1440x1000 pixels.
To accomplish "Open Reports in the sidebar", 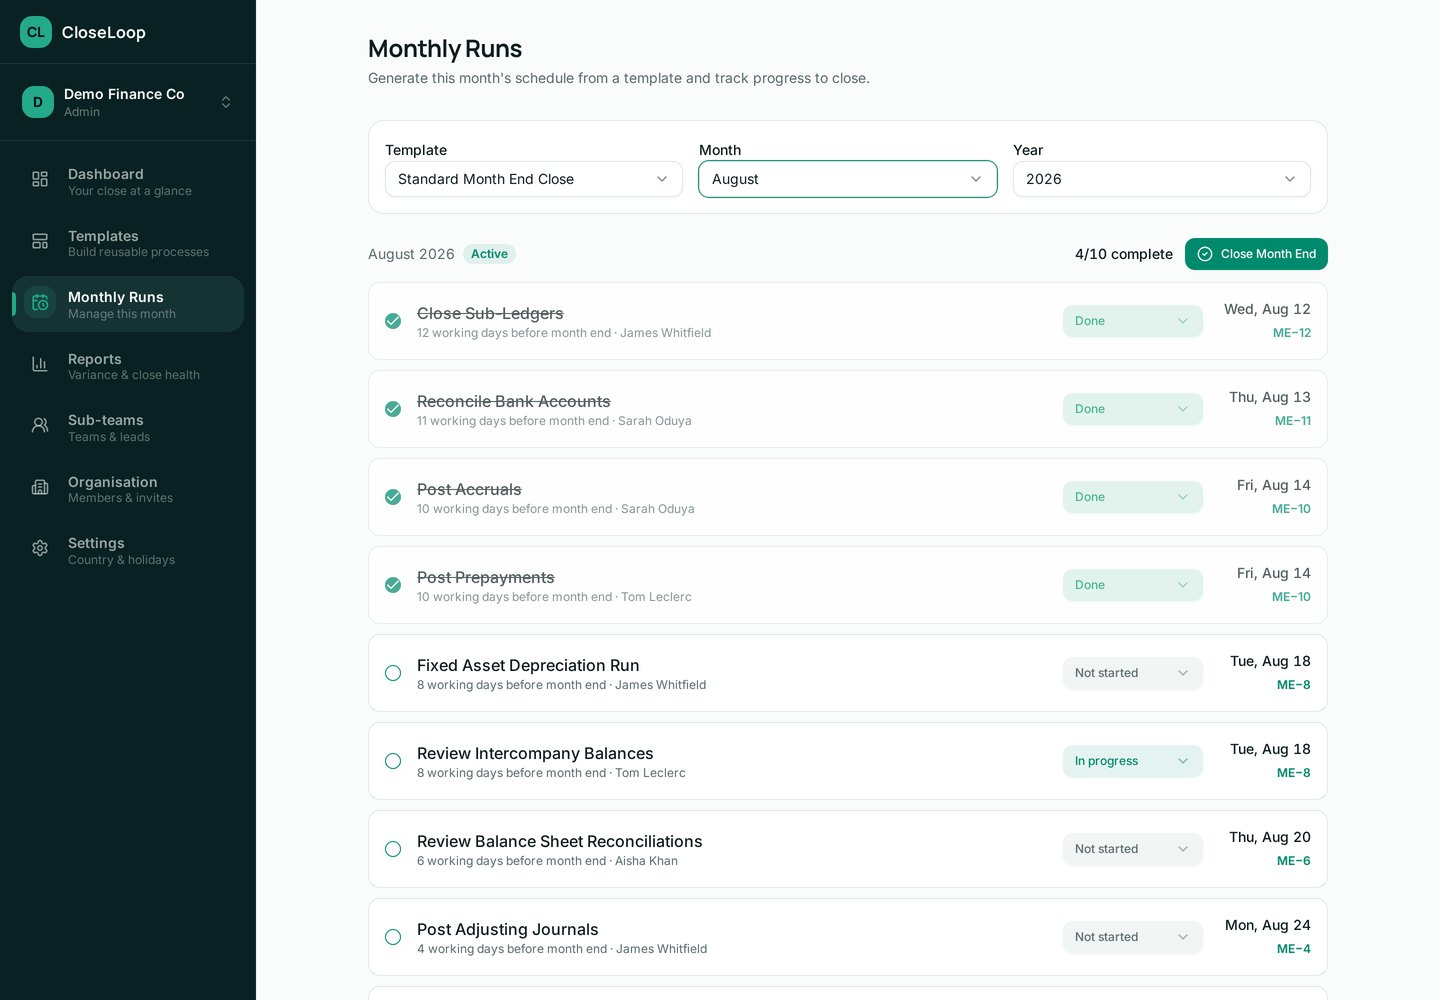I will click(128, 366).
